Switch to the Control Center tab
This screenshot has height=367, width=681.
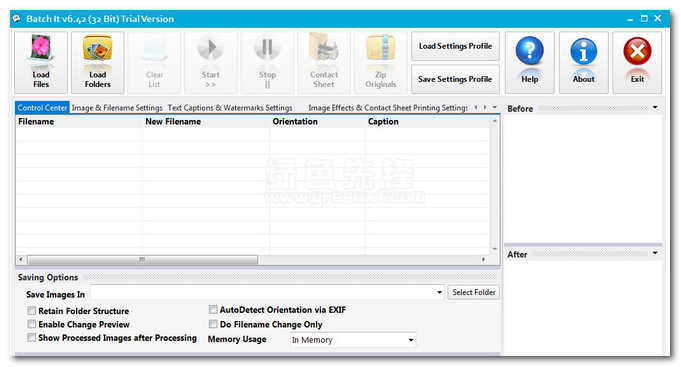point(42,108)
